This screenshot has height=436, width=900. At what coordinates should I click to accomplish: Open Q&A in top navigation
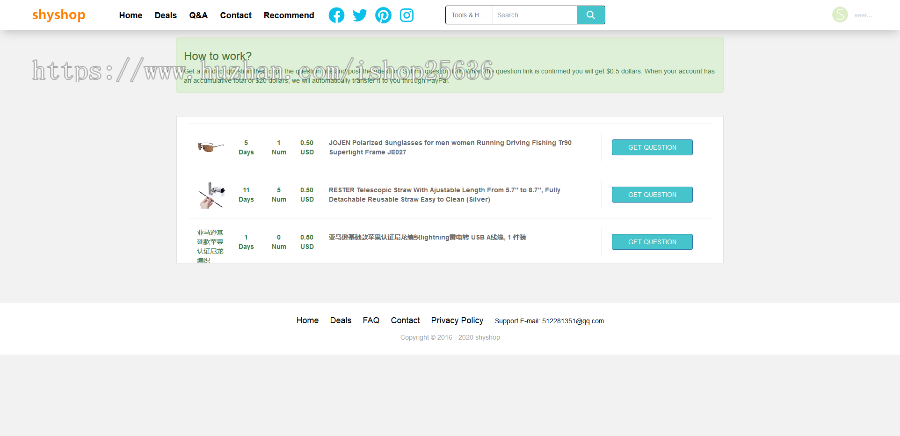[199, 15]
